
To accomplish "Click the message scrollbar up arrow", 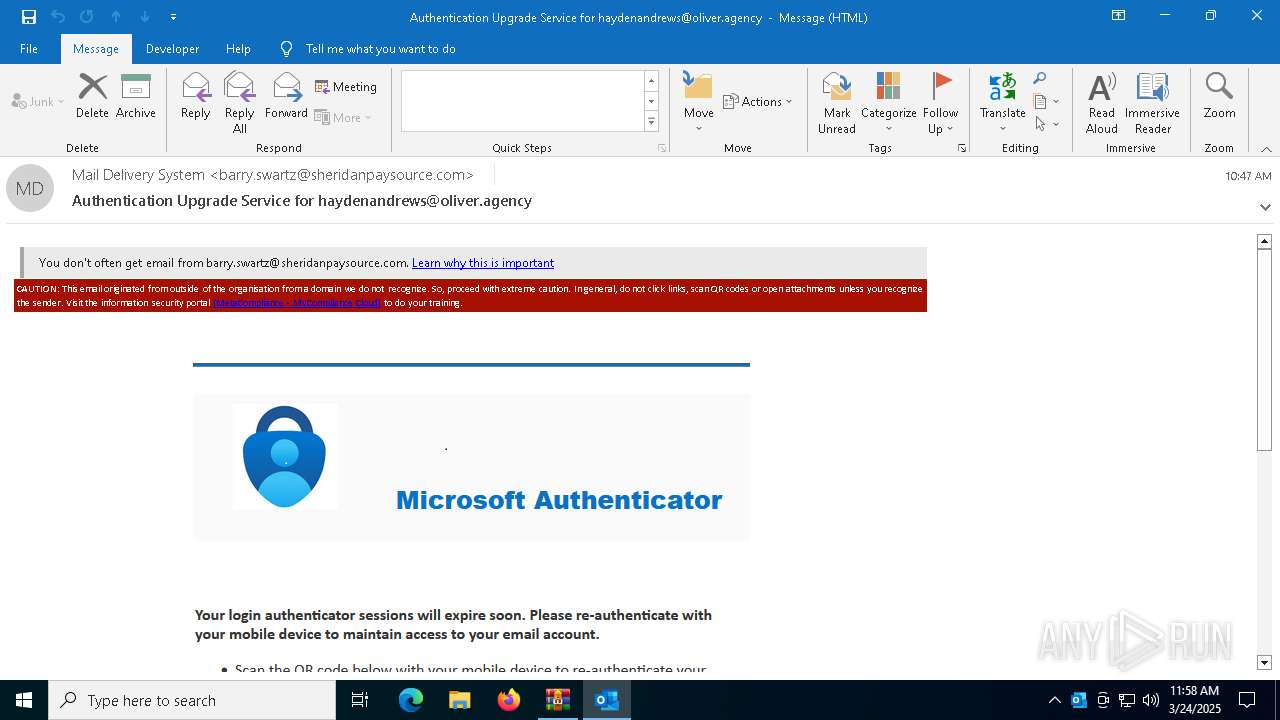I will [1264, 241].
